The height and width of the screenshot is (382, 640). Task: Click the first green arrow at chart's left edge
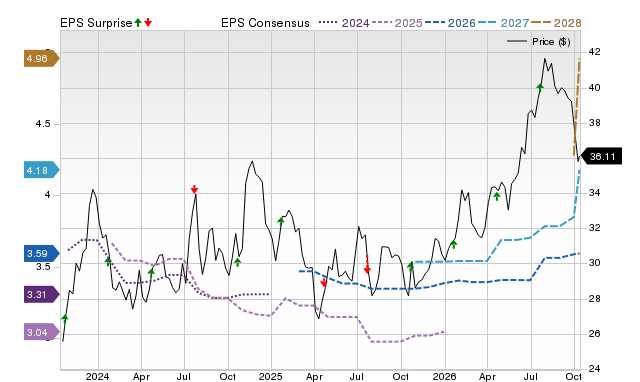(64, 319)
